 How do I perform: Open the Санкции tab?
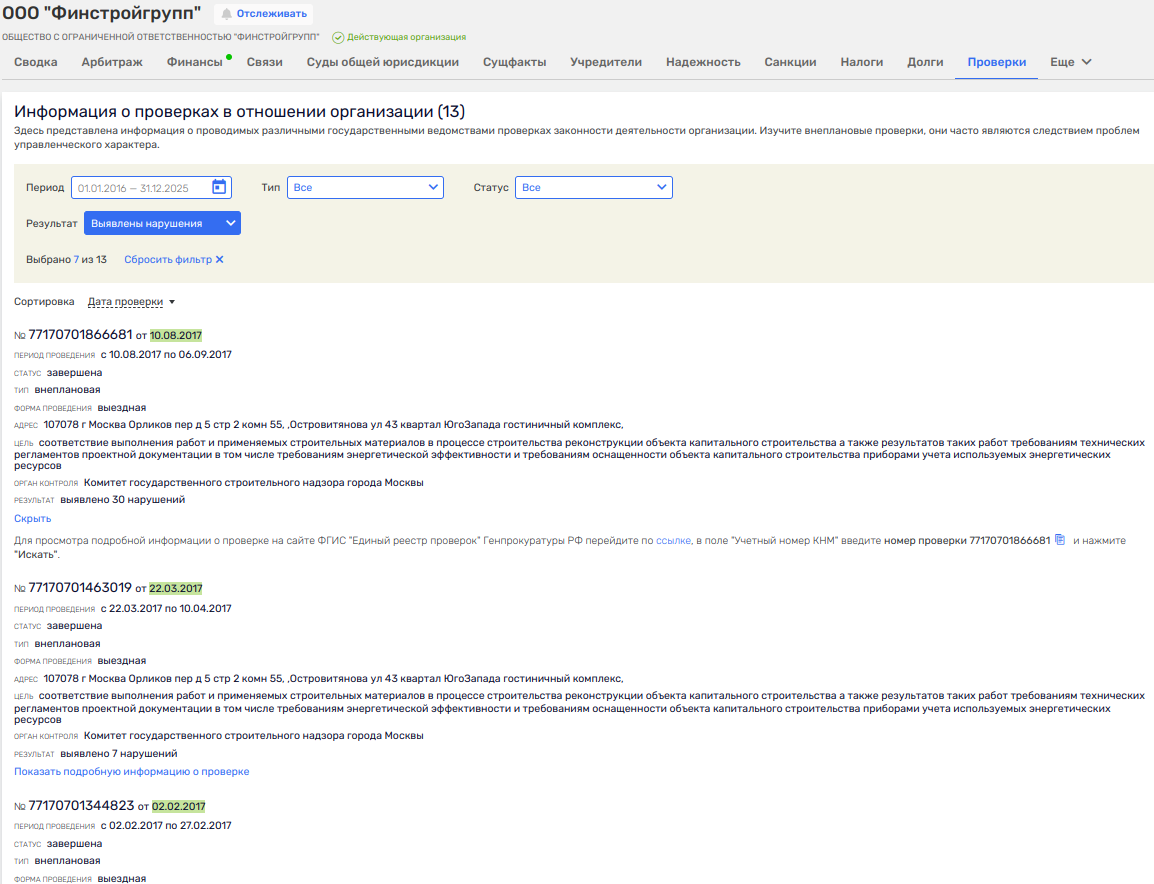[x=790, y=62]
